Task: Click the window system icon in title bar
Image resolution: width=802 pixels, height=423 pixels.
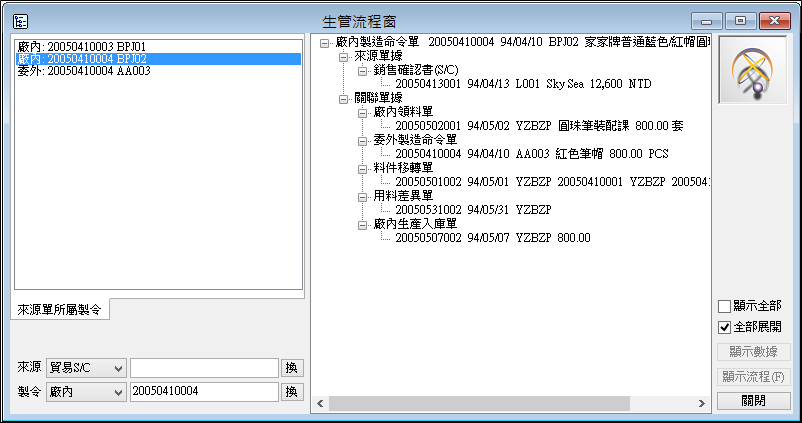Action: coord(21,20)
